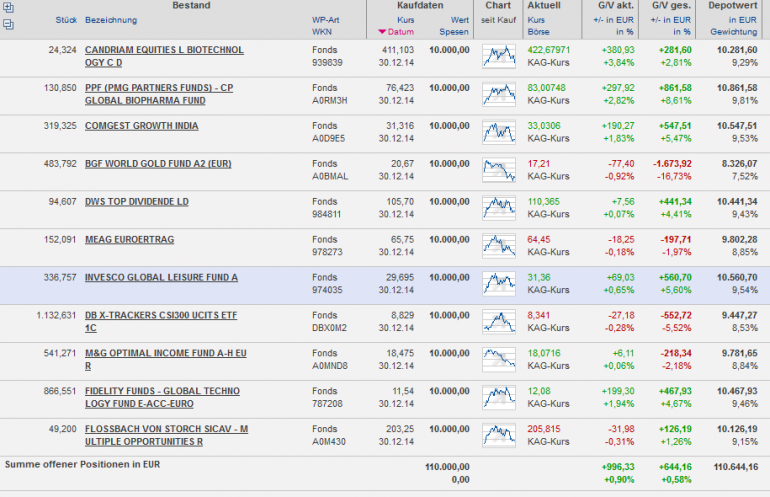
Task: Click current price 18,0716 of M&G
Action: (x=544, y=353)
